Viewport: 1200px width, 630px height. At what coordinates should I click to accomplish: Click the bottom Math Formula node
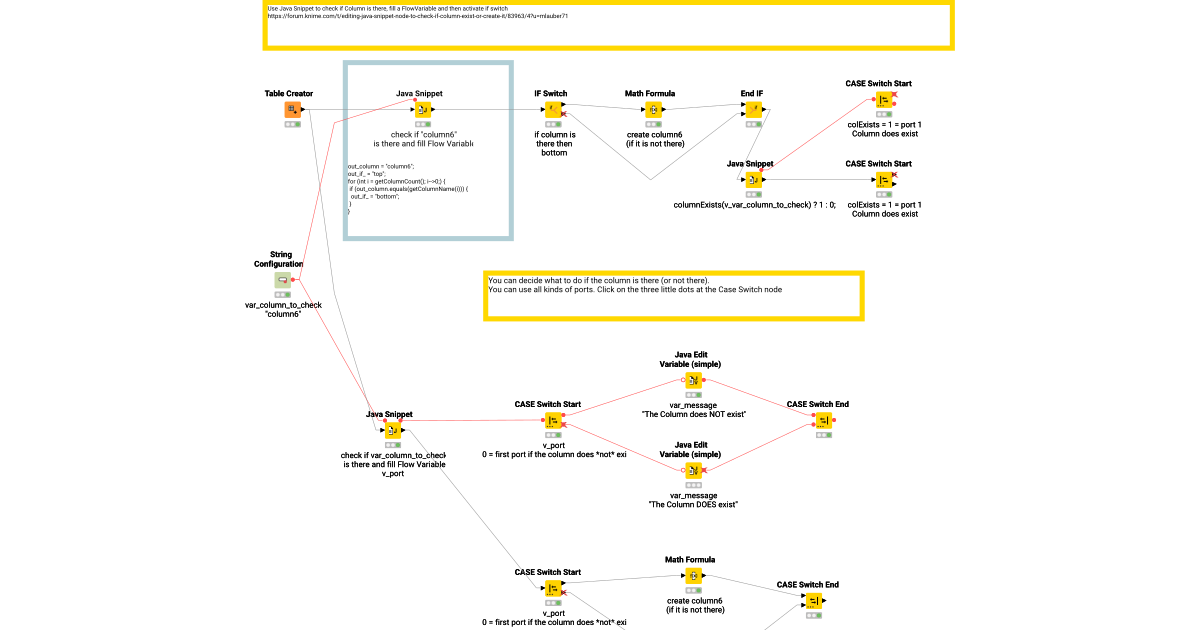tap(693, 576)
